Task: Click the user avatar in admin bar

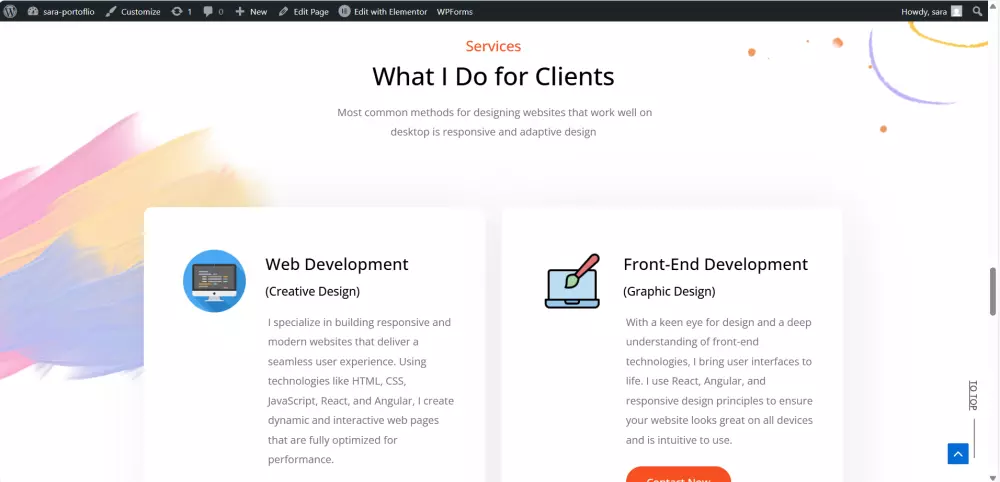Action: [x=957, y=11]
